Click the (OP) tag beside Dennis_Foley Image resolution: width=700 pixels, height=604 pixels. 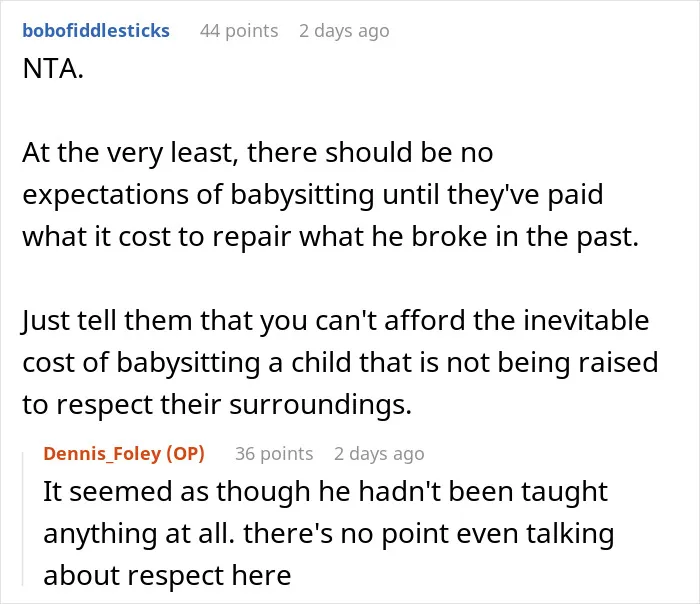coord(185,454)
